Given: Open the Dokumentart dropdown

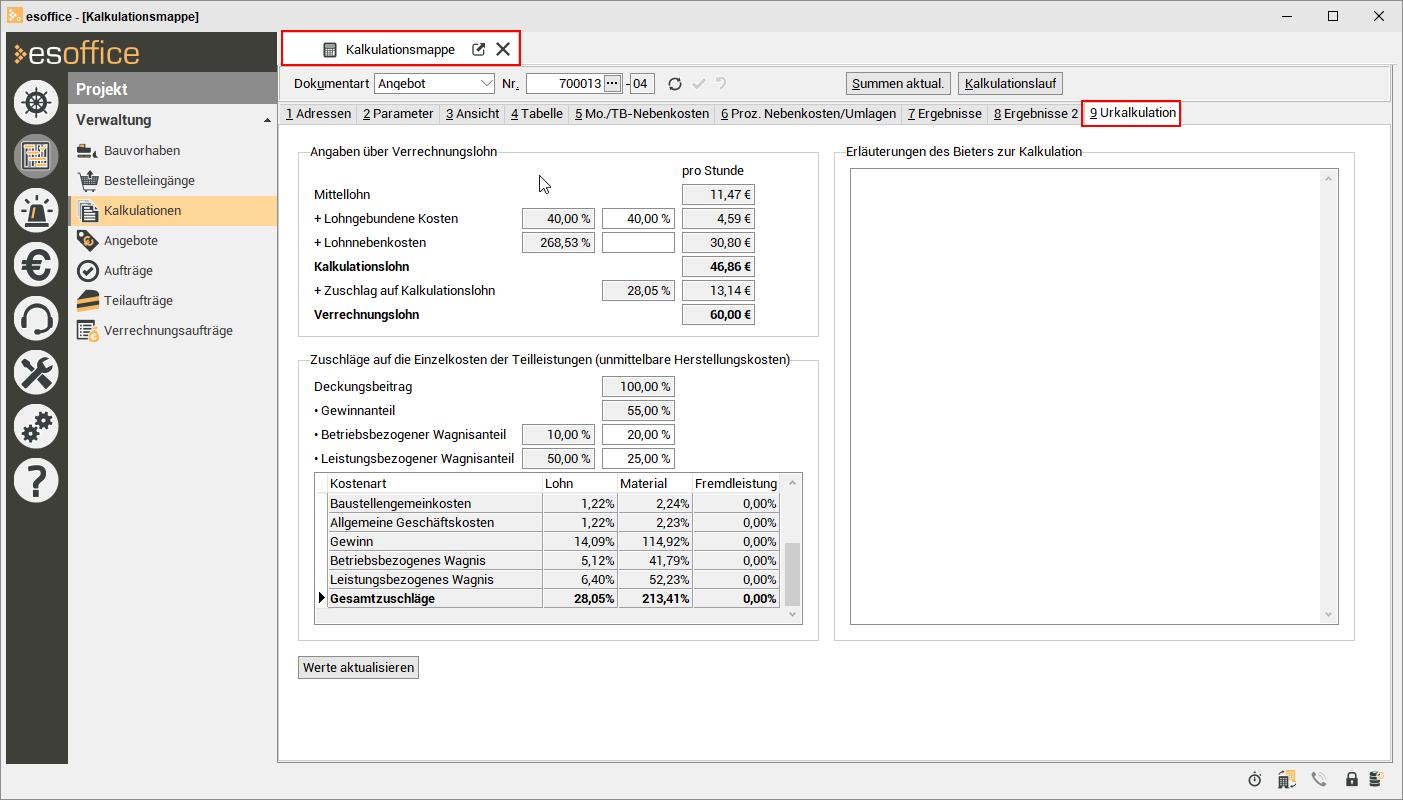Looking at the screenshot, I should (x=486, y=83).
